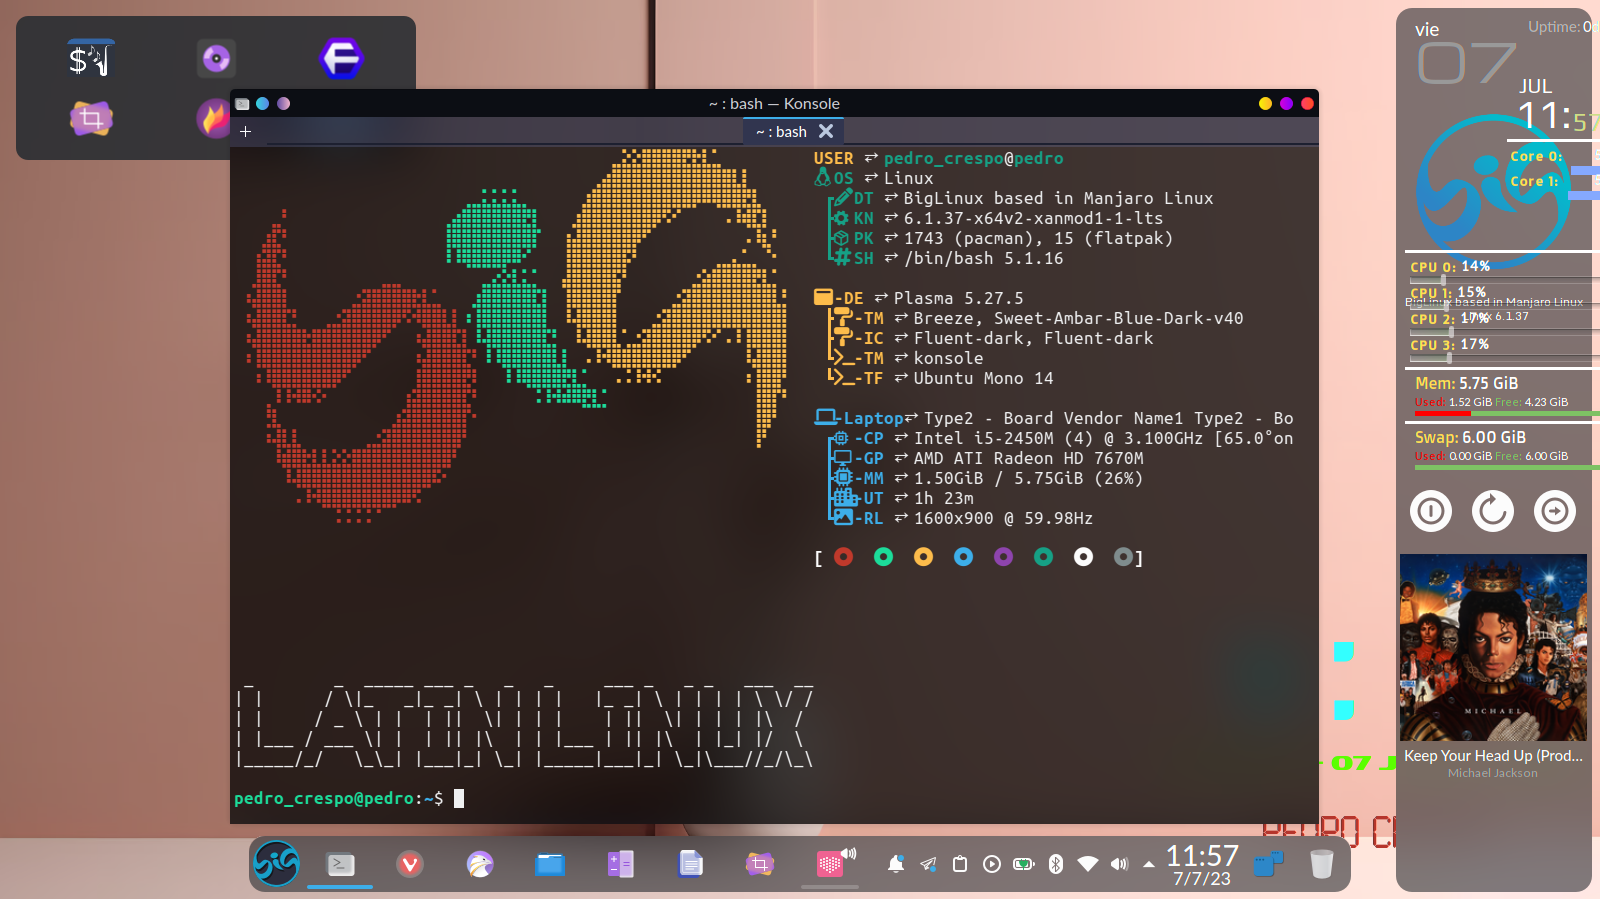Click the power-off circle button in sidebar widget

pyautogui.click(x=1431, y=511)
